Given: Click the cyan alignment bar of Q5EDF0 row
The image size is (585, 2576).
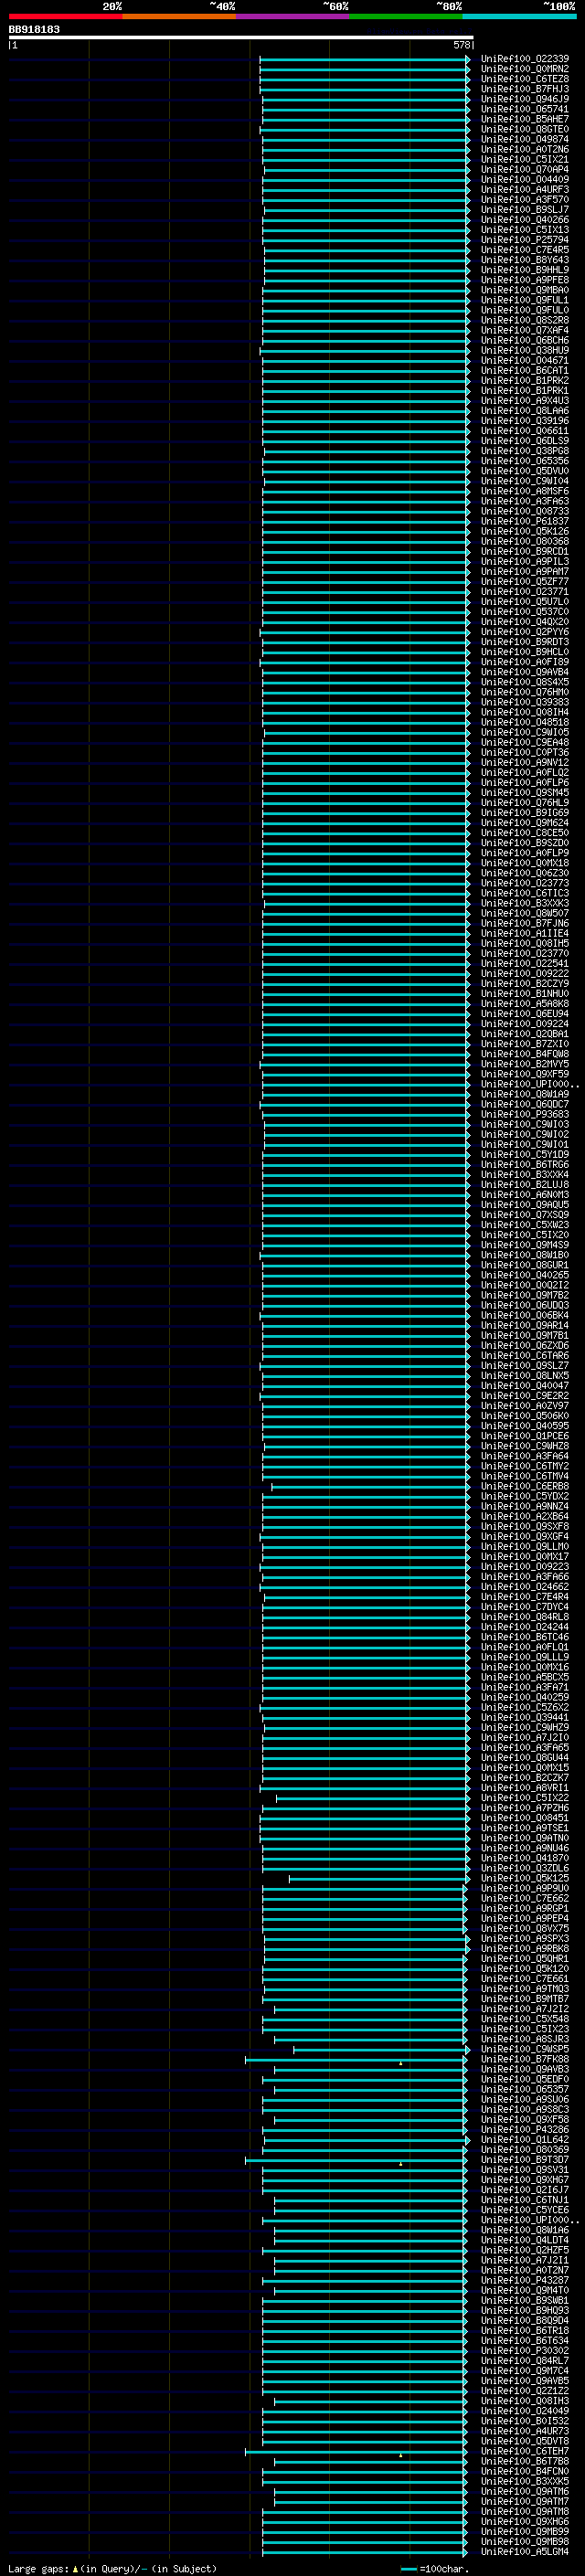Looking at the screenshot, I should click(x=364, y=2080).
